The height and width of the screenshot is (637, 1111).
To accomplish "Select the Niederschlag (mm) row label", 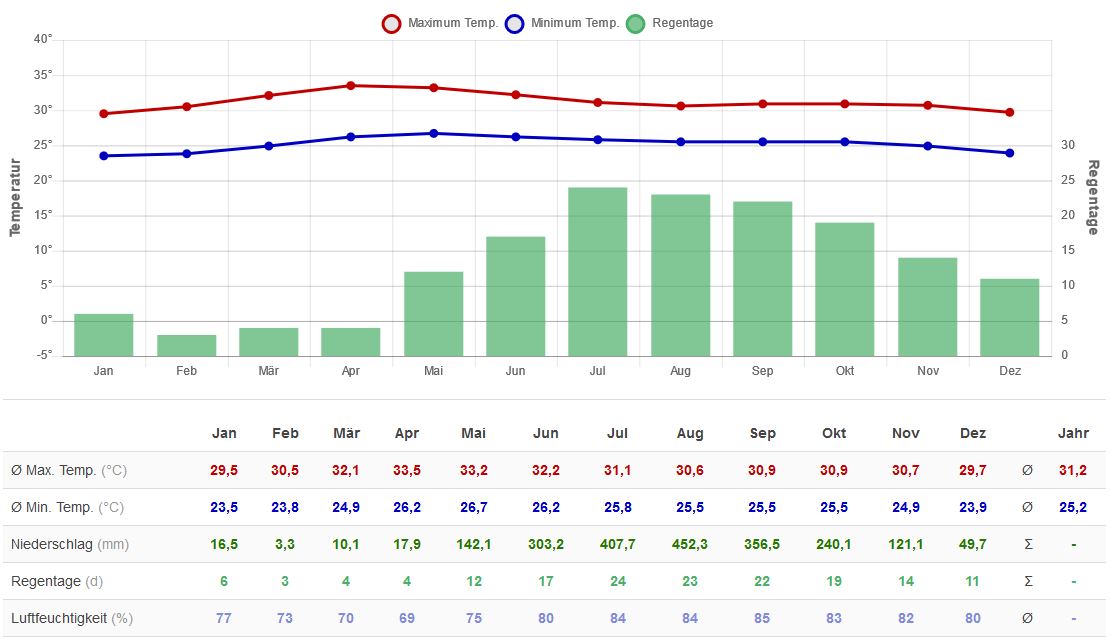I will [69, 544].
